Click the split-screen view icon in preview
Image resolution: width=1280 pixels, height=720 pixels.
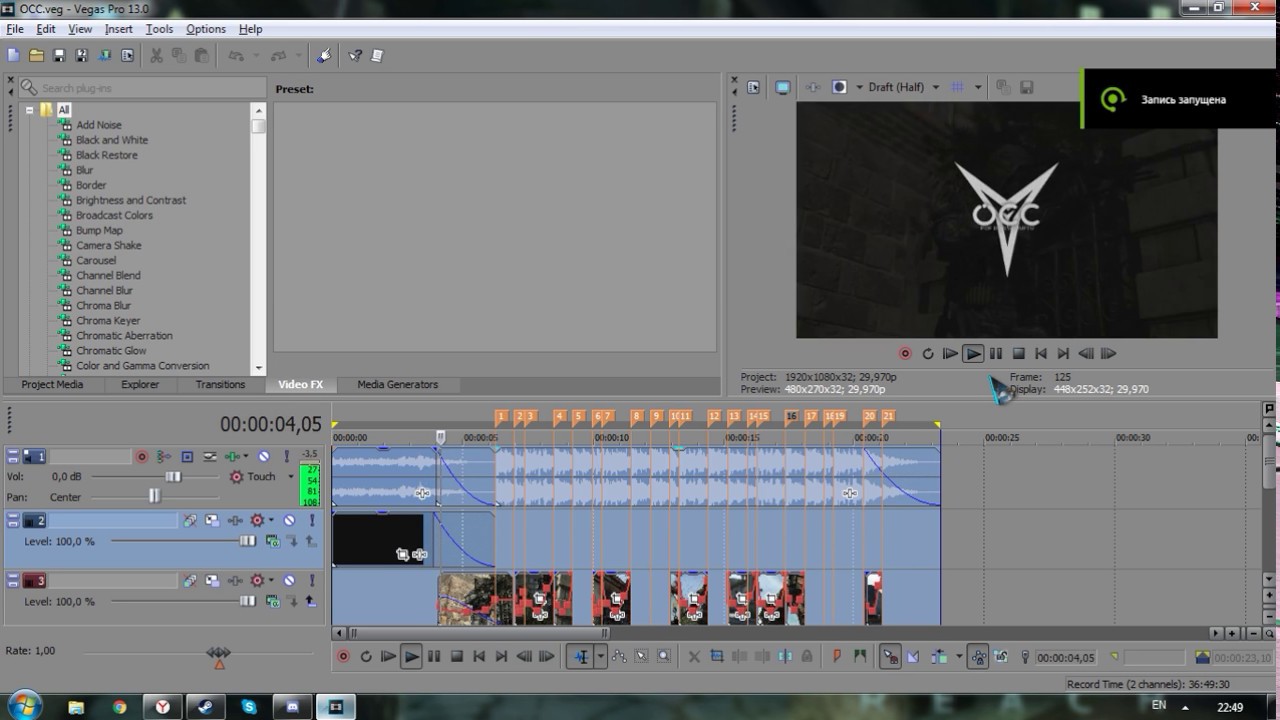point(840,87)
